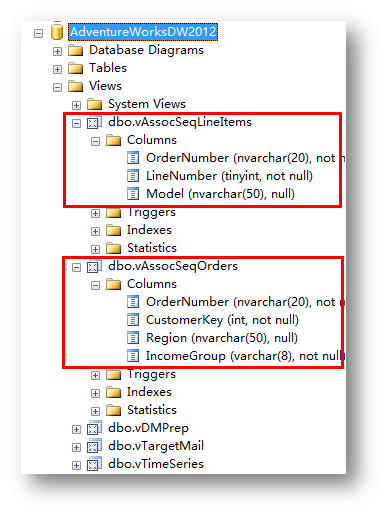Image resolution: width=388 pixels, height=516 pixels.
Task: Select the dbo.vDMPrep label
Action: 148,428
